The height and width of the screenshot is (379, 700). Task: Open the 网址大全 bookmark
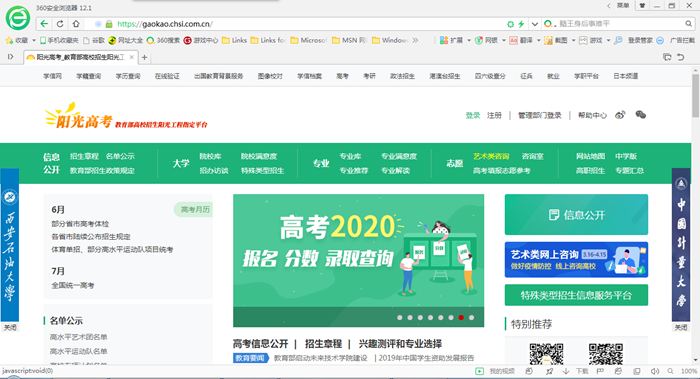click(x=125, y=40)
